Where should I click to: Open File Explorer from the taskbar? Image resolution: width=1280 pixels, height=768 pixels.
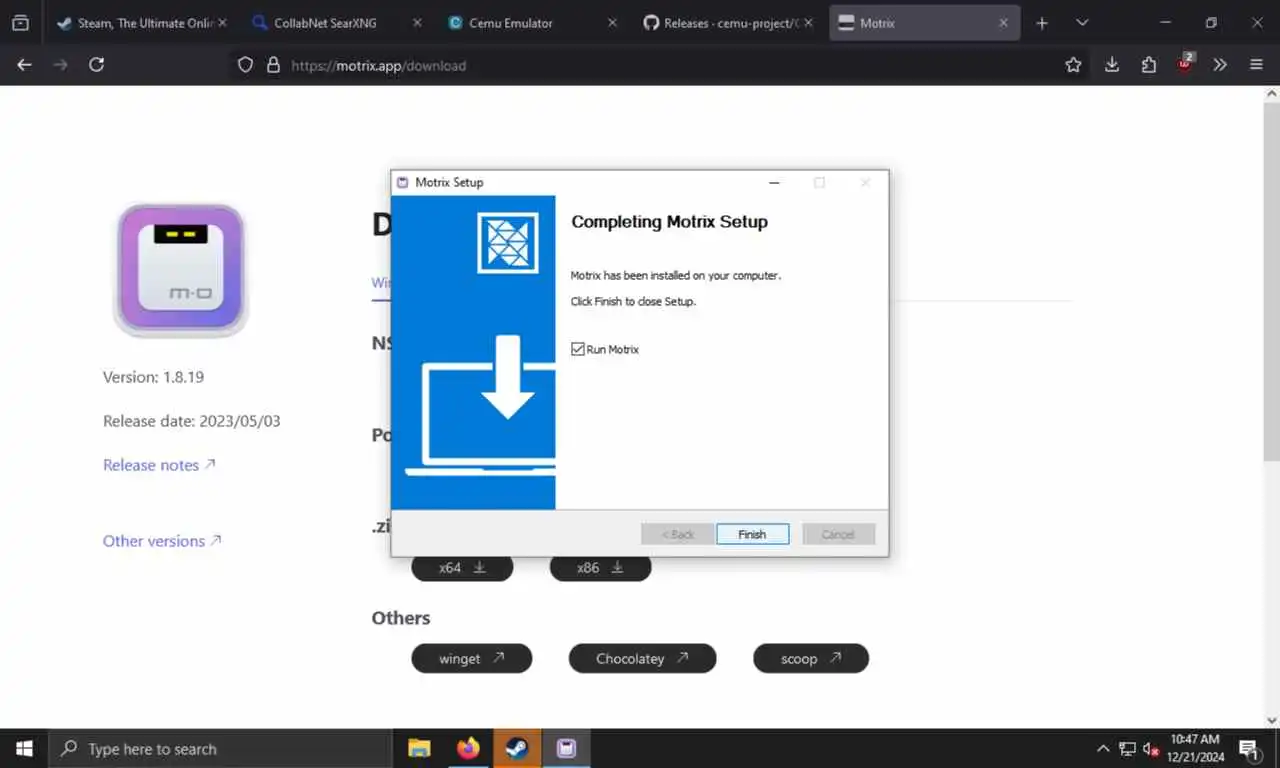(x=419, y=748)
